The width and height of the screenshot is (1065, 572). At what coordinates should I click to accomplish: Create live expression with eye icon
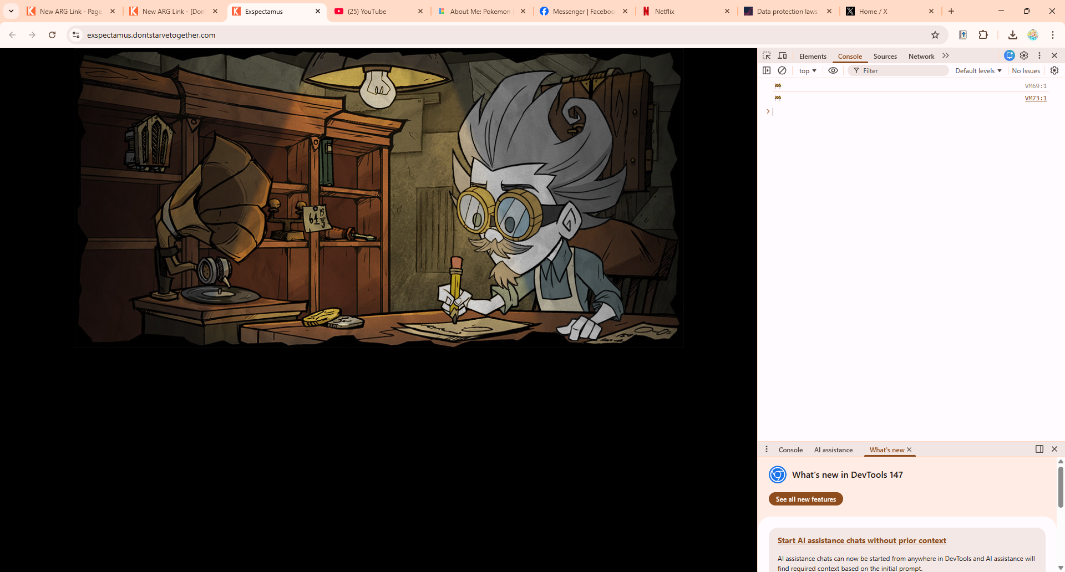833,71
